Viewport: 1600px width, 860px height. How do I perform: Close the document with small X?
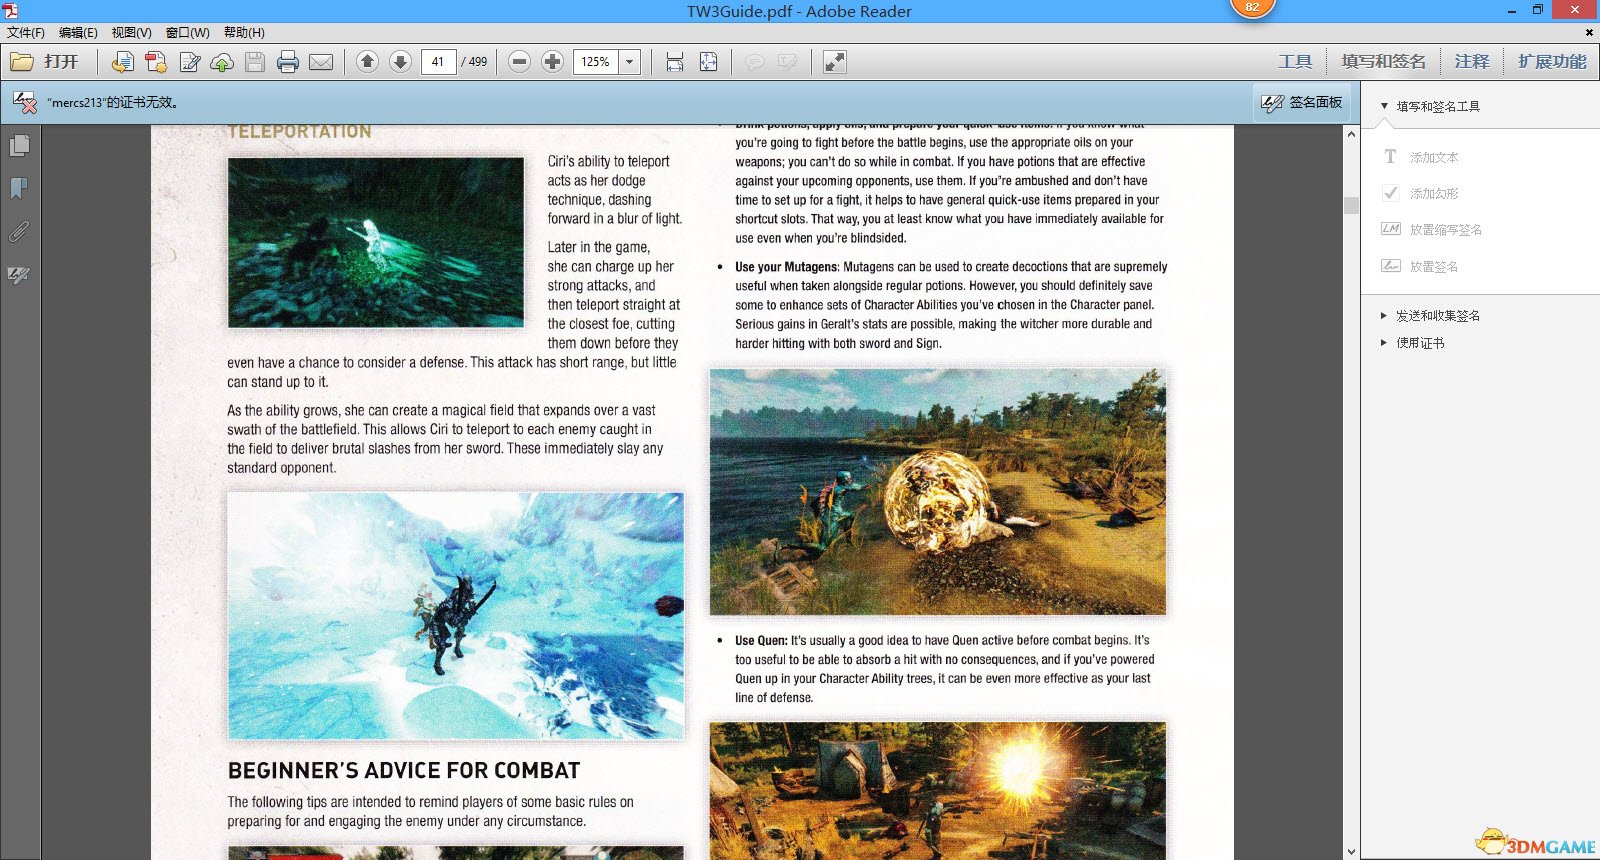coord(1589,33)
